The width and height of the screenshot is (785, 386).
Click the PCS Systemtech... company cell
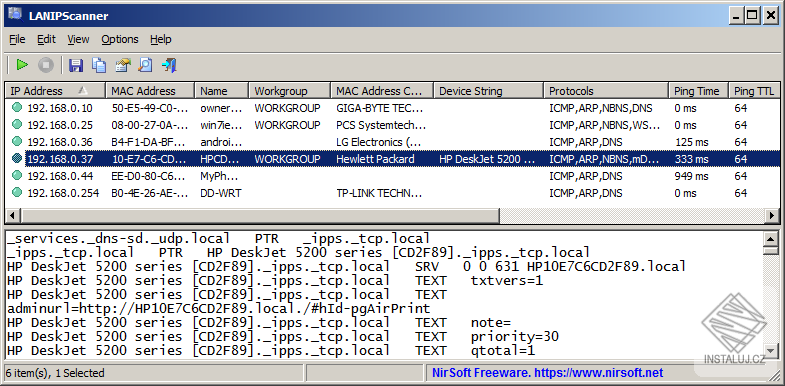coord(381,125)
